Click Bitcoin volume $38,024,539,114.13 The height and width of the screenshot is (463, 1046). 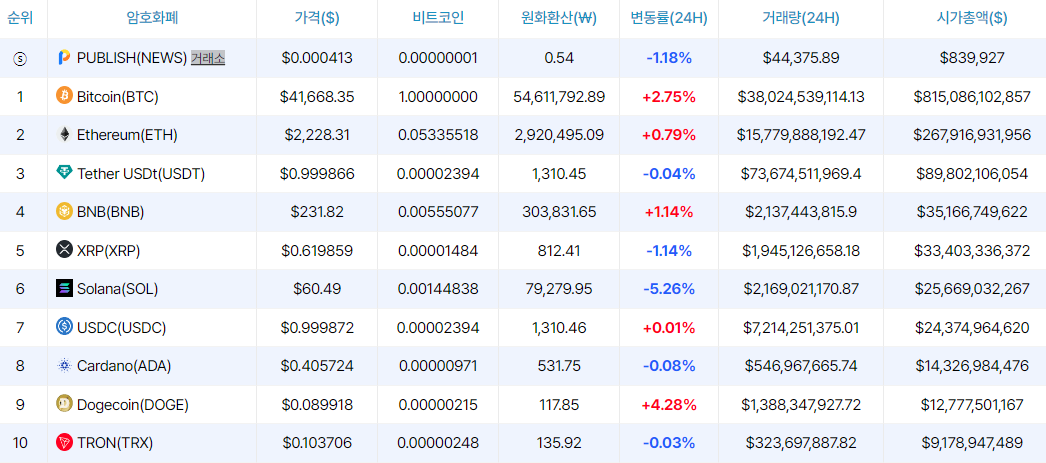click(801, 97)
